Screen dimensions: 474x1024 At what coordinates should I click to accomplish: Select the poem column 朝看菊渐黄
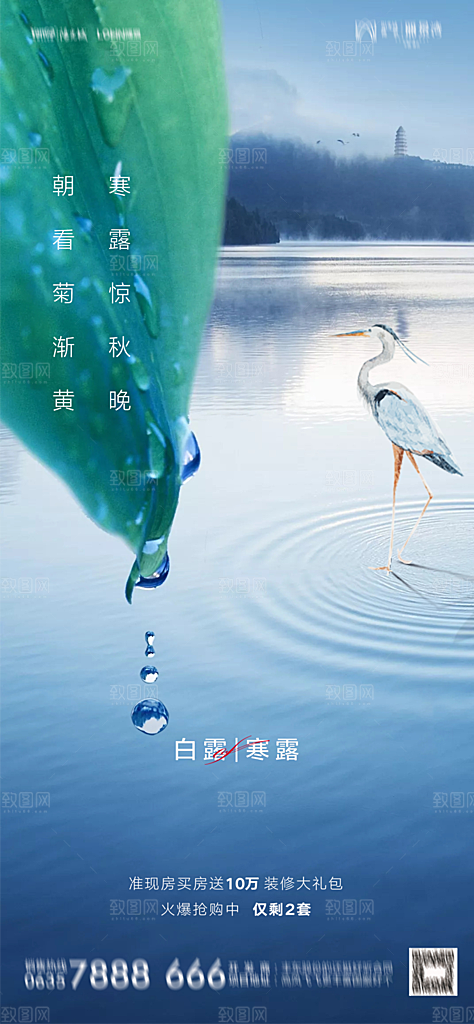tap(63, 293)
